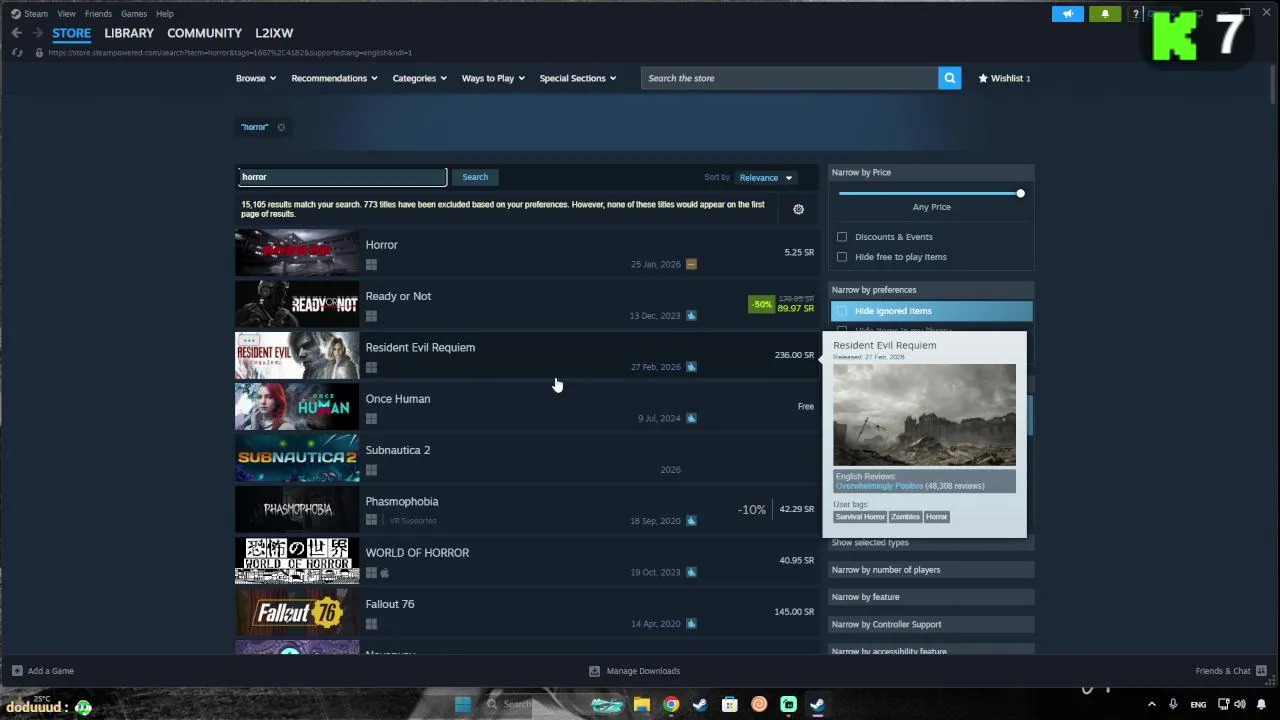Open the Sort by Relevance dropdown
1280x720 pixels.
pos(765,178)
